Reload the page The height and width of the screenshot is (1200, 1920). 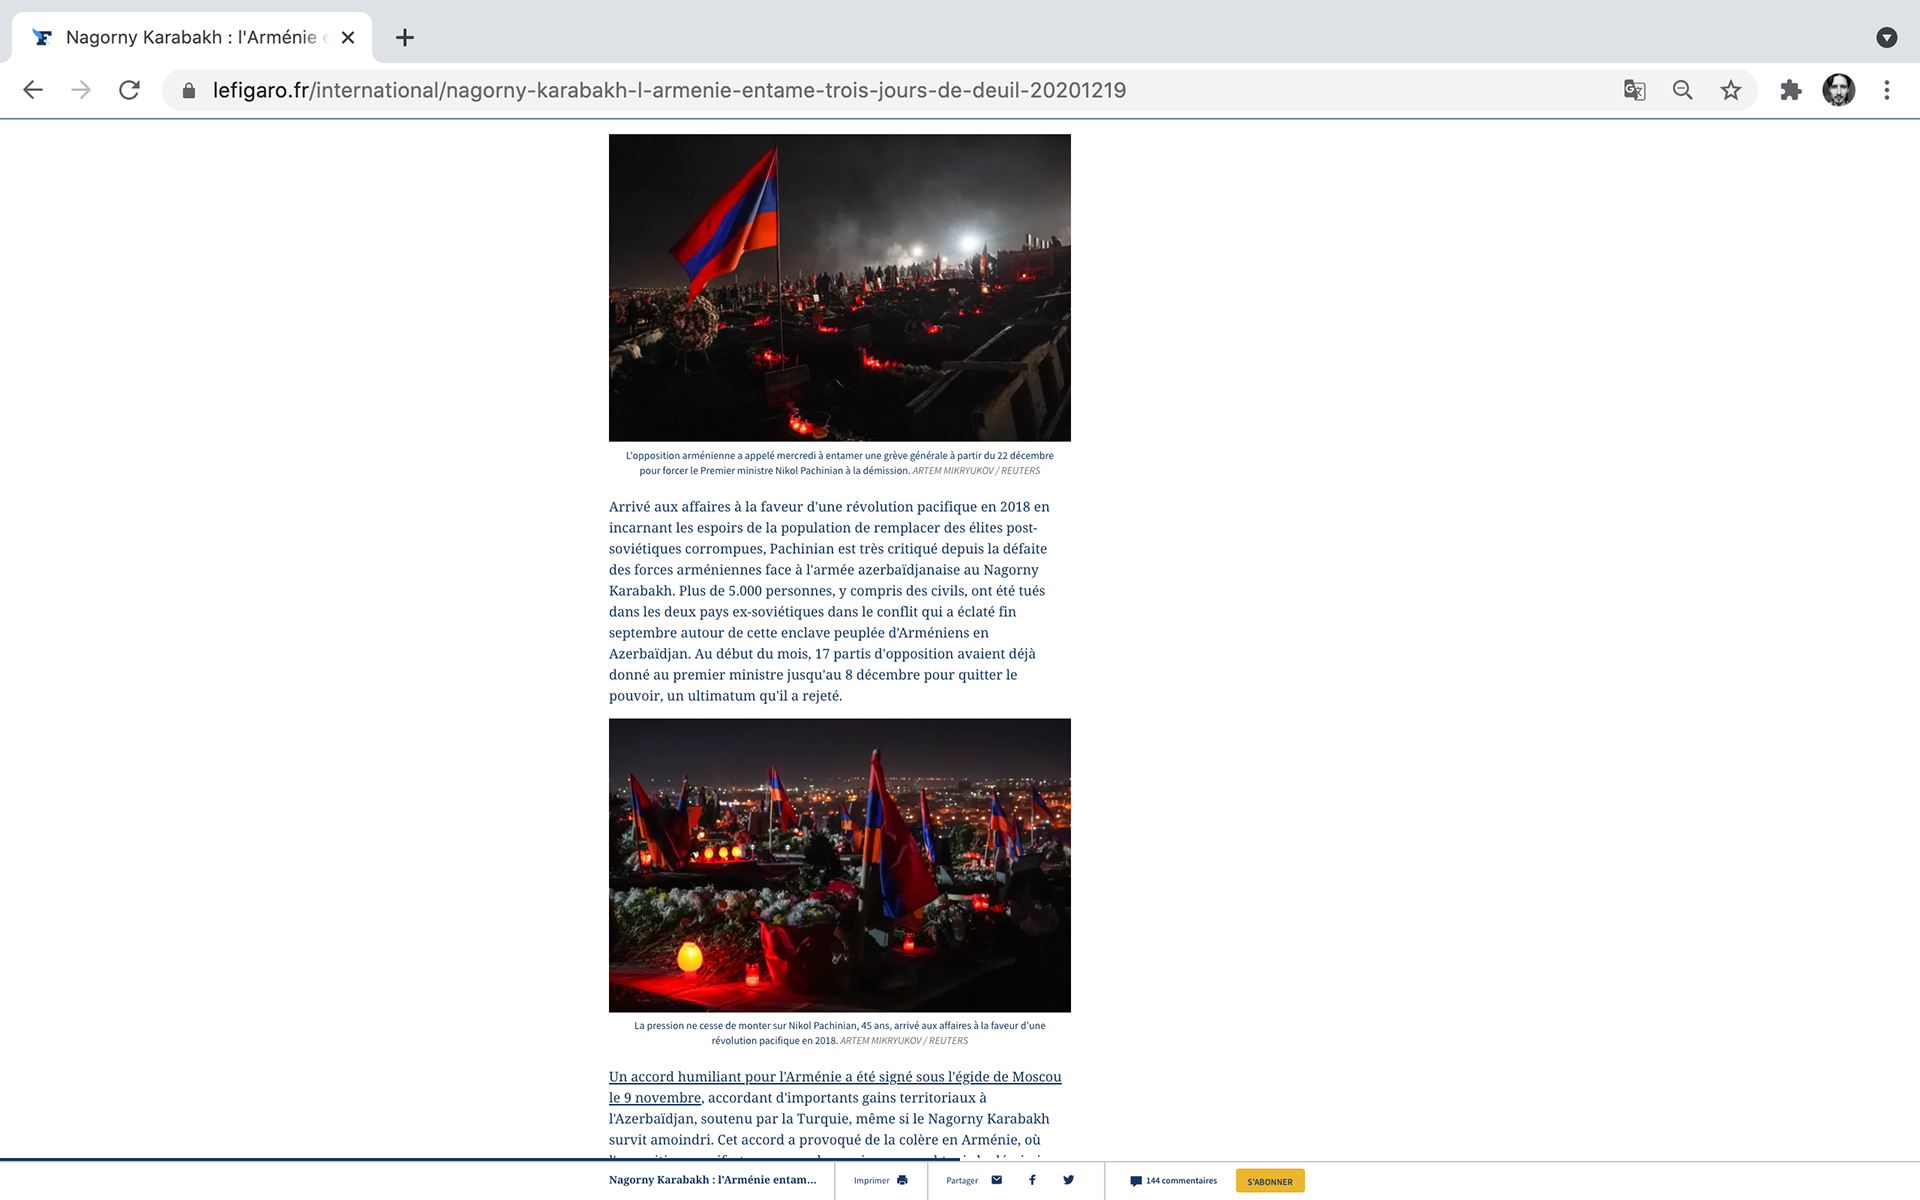click(129, 90)
